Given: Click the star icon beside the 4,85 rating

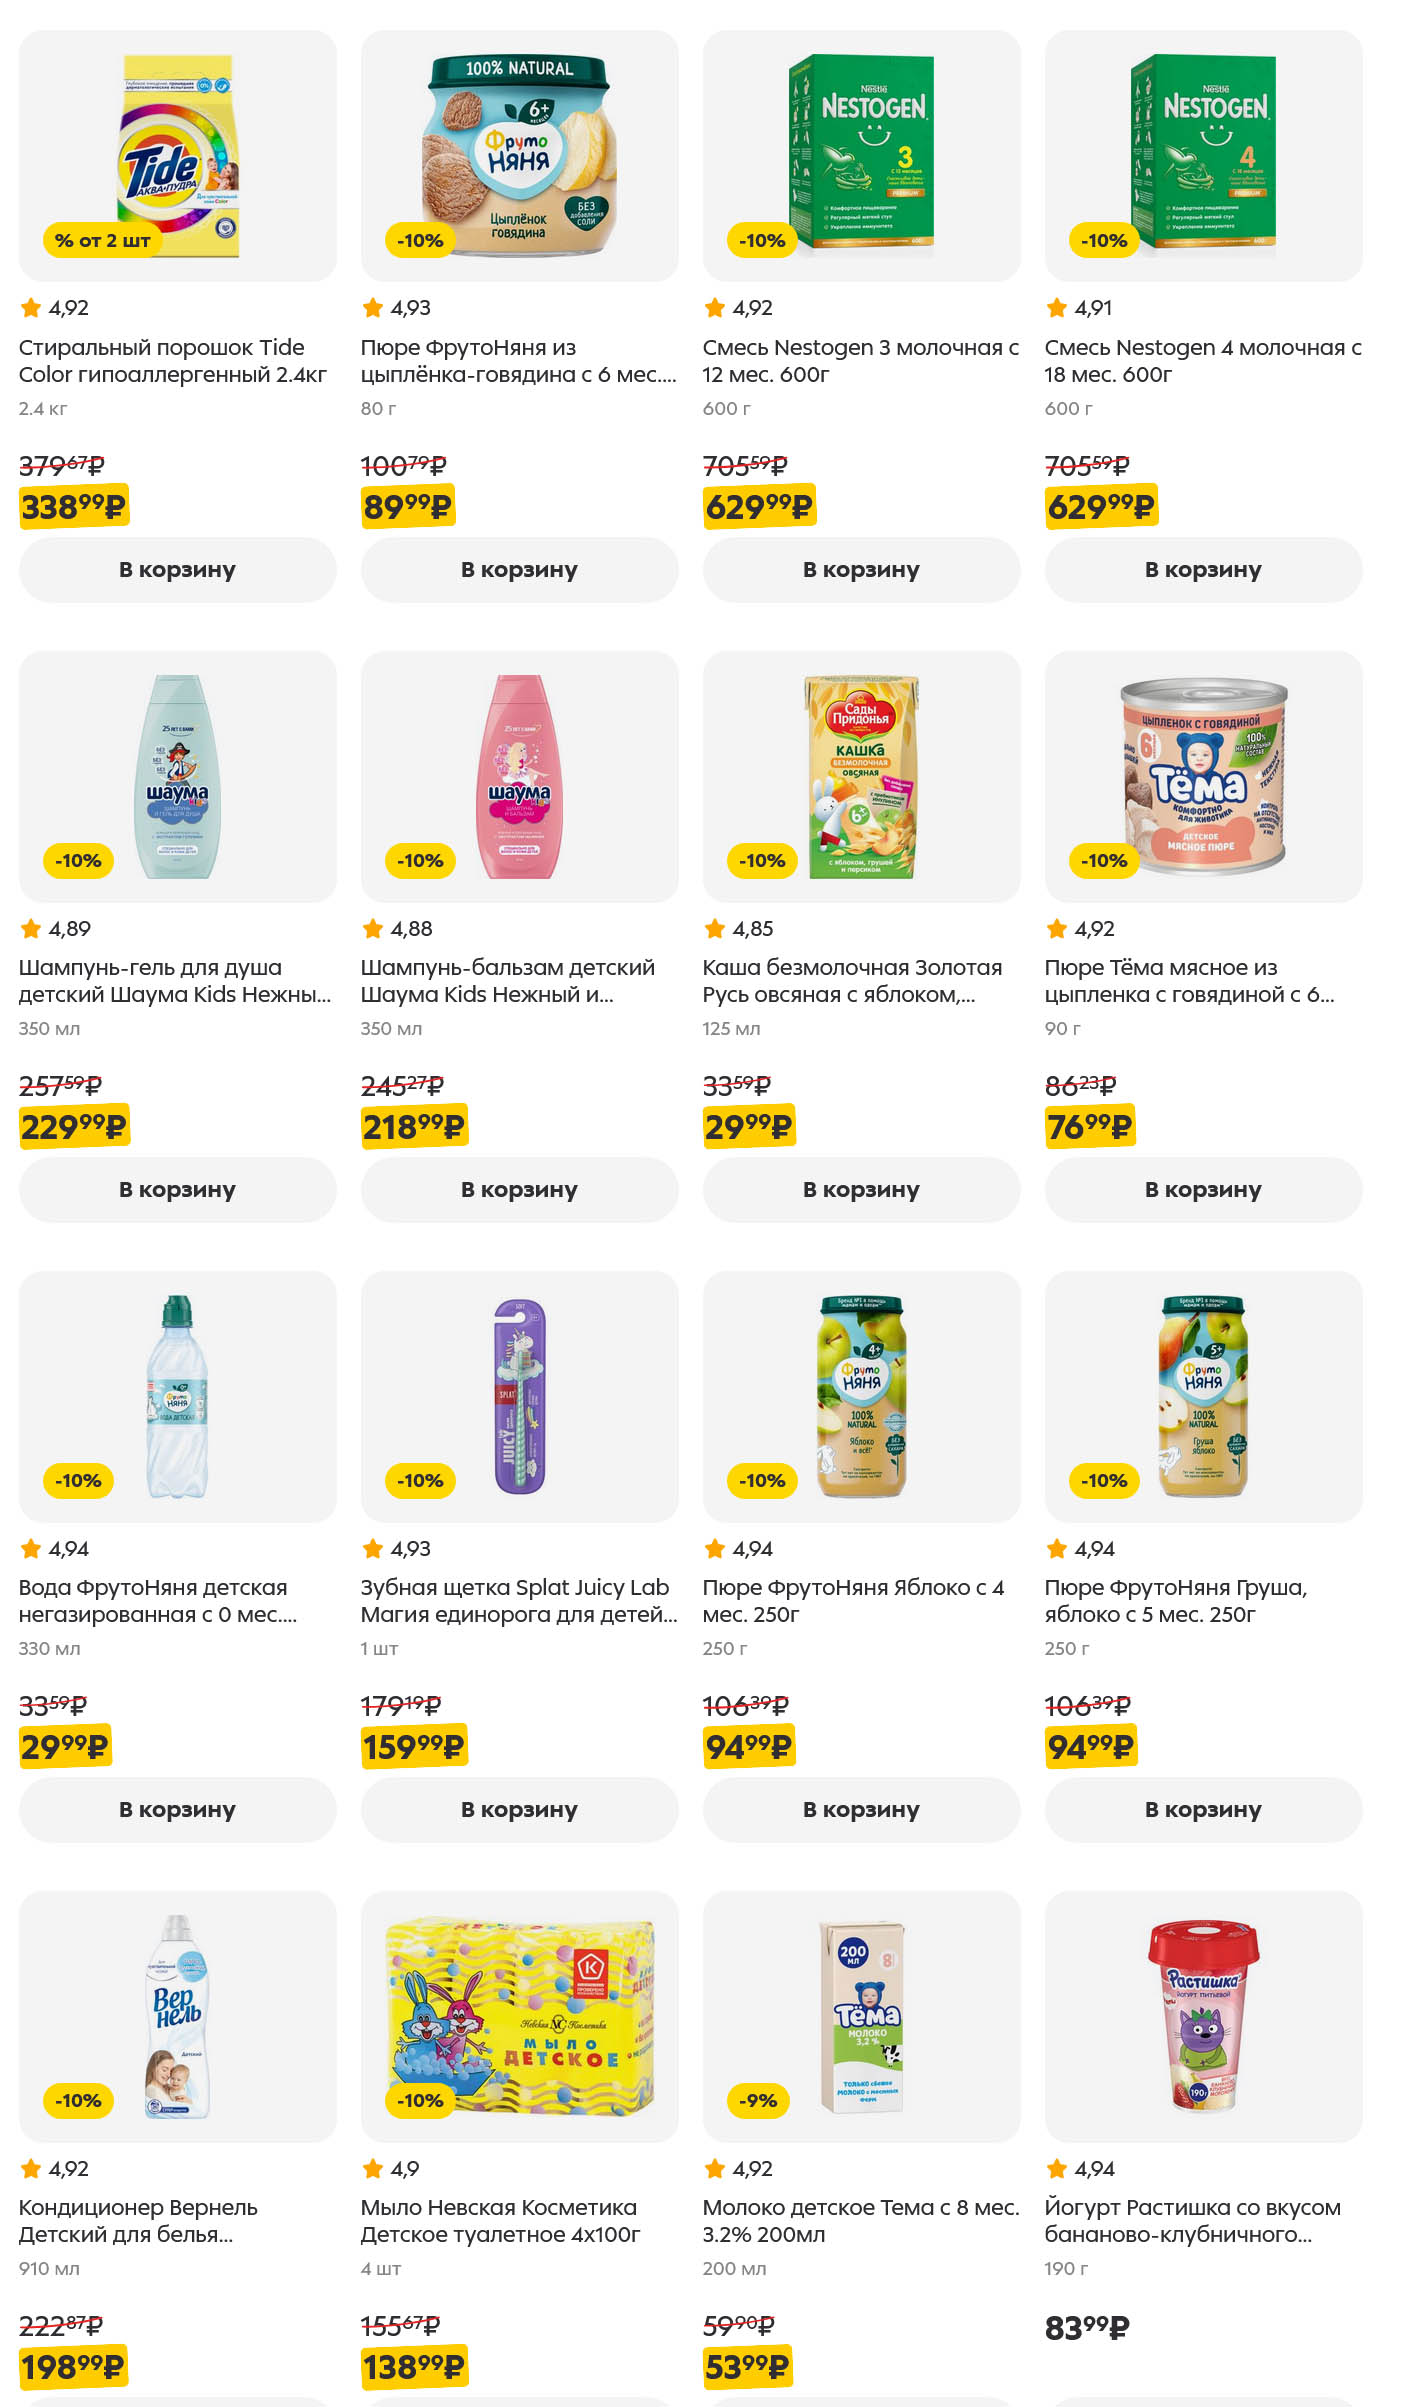Looking at the screenshot, I should (715, 929).
